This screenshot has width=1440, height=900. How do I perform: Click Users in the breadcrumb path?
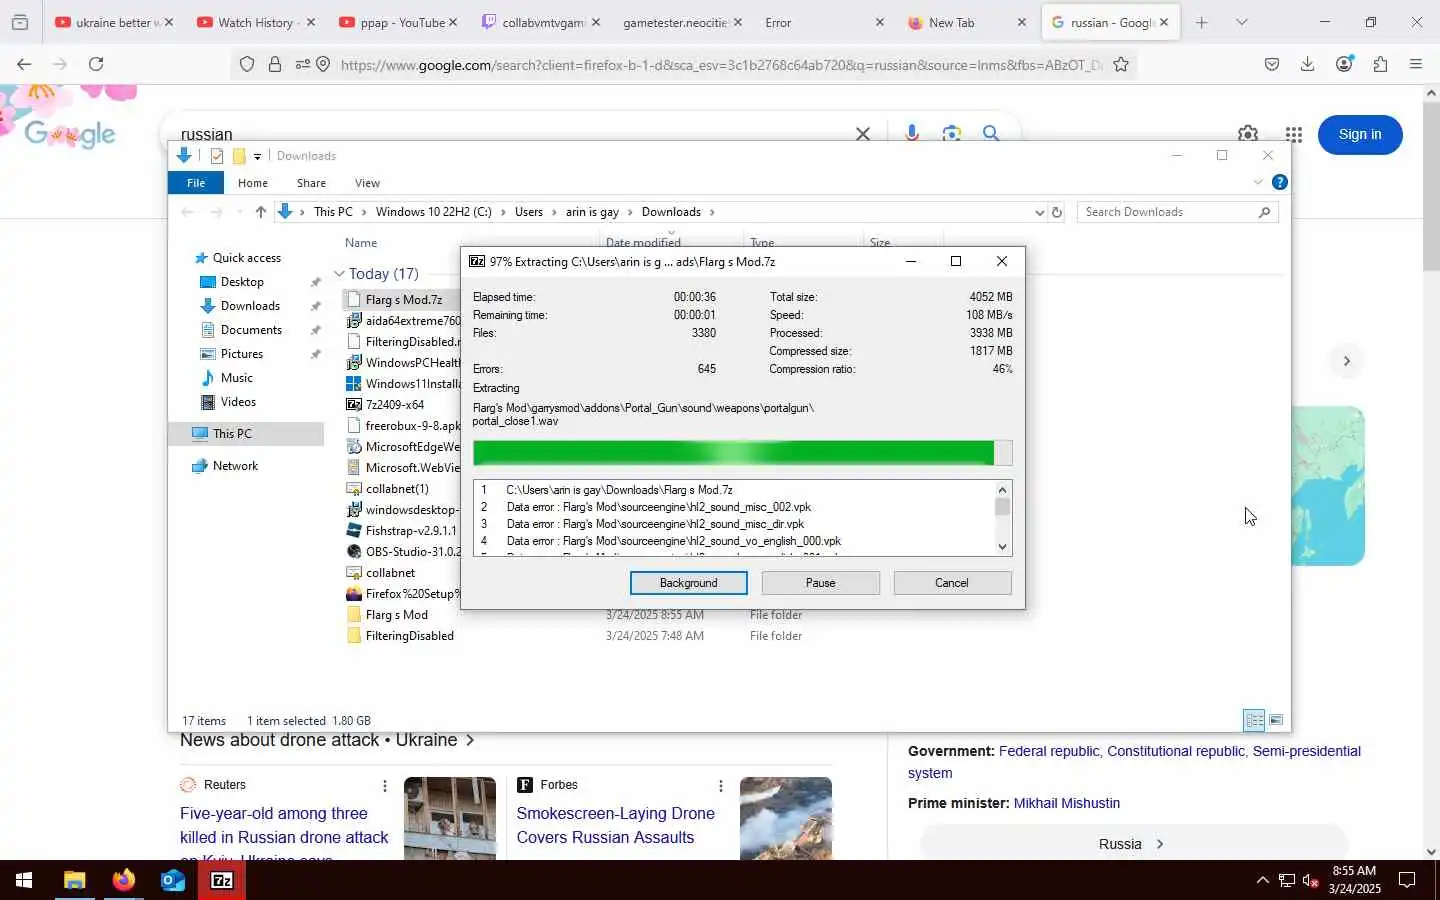coord(529,212)
